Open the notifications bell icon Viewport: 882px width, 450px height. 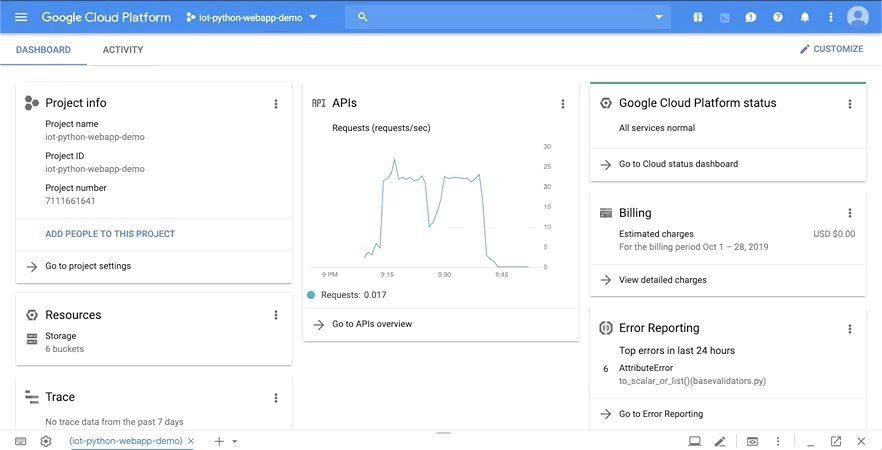(x=804, y=17)
